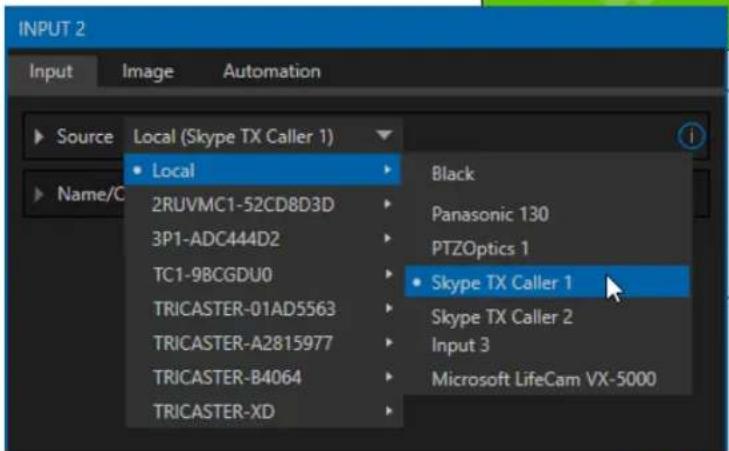This screenshot has height=451, width=729.
Task: Open the TC1-9BCGDU0 submenu
Action: (262, 274)
